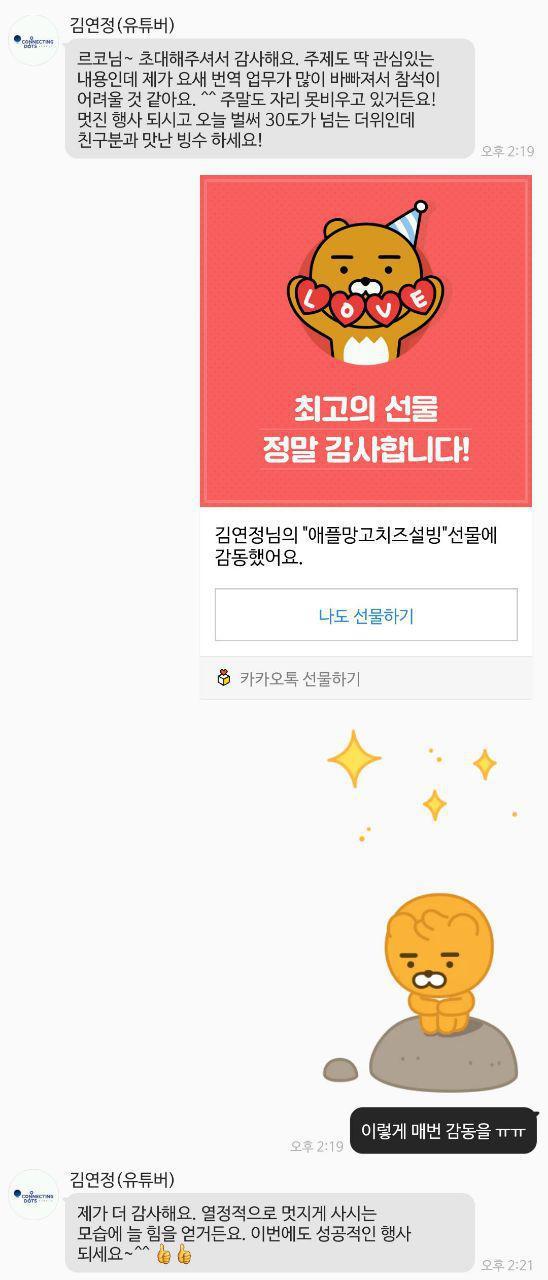The image size is (548, 1280).
Task: Tap the large yellow sparkle star
Action: pyautogui.click(x=354, y=760)
